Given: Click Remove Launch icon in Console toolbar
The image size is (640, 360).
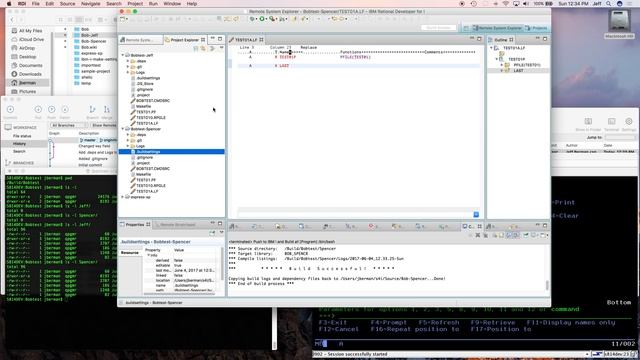Looking at the screenshot, I should coord(478,235).
